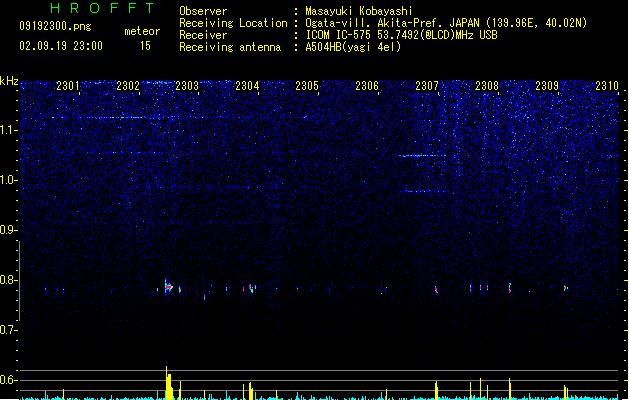Click the meteor label
This screenshot has width=629, height=400.
(x=142, y=31)
